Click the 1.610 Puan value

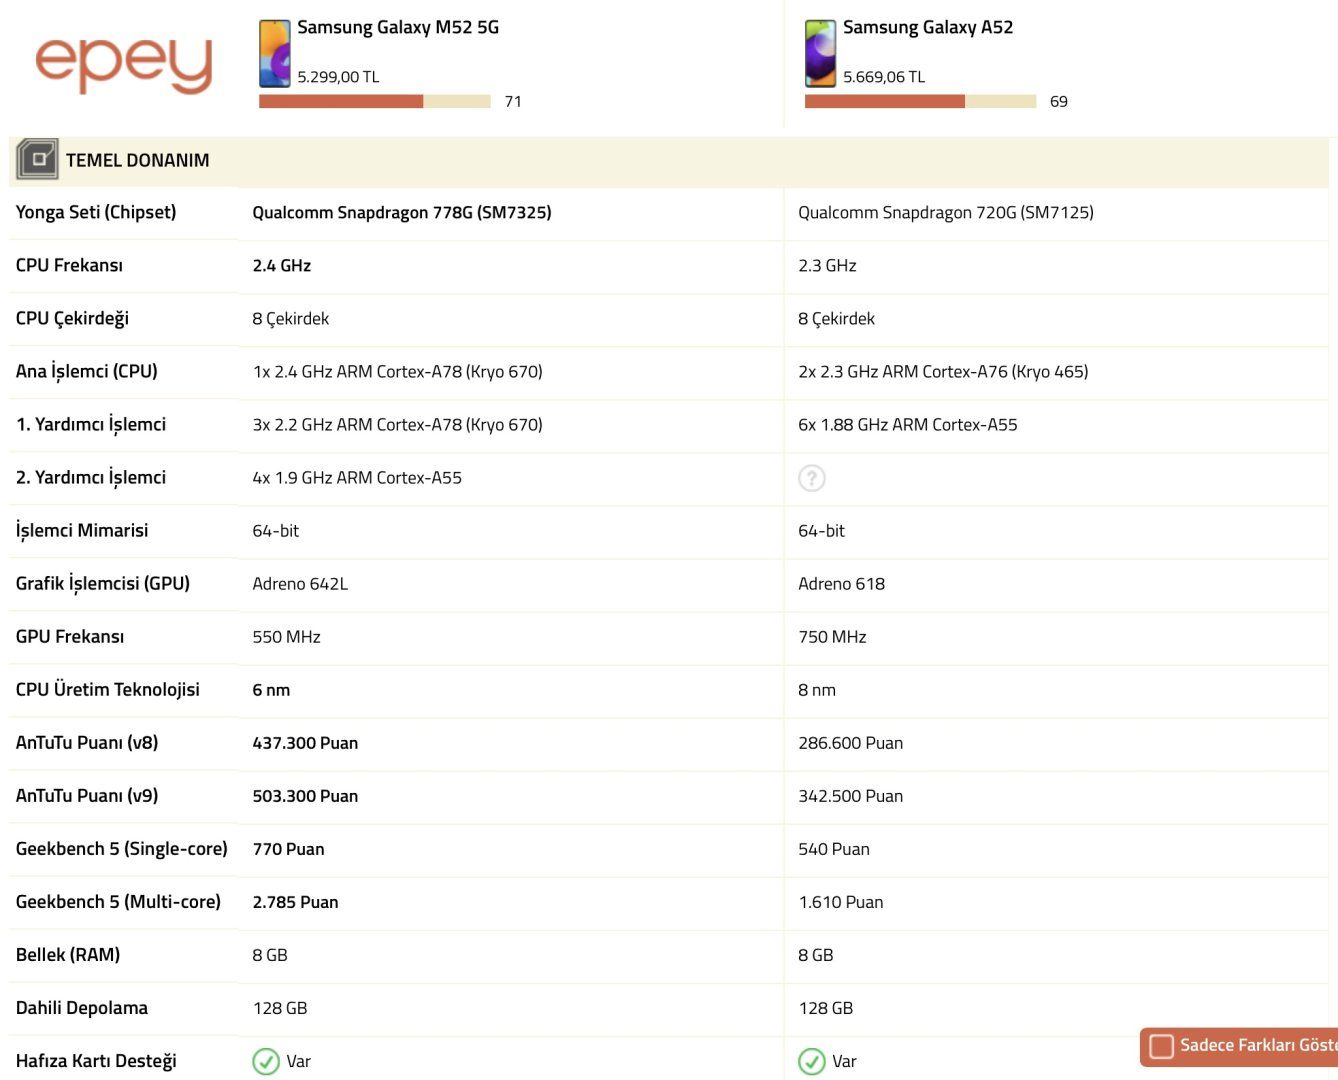(x=841, y=901)
